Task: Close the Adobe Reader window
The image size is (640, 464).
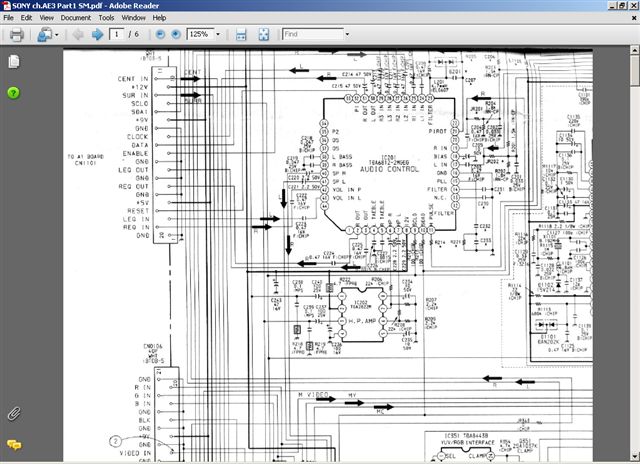Action: pyautogui.click(x=633, y=5)
